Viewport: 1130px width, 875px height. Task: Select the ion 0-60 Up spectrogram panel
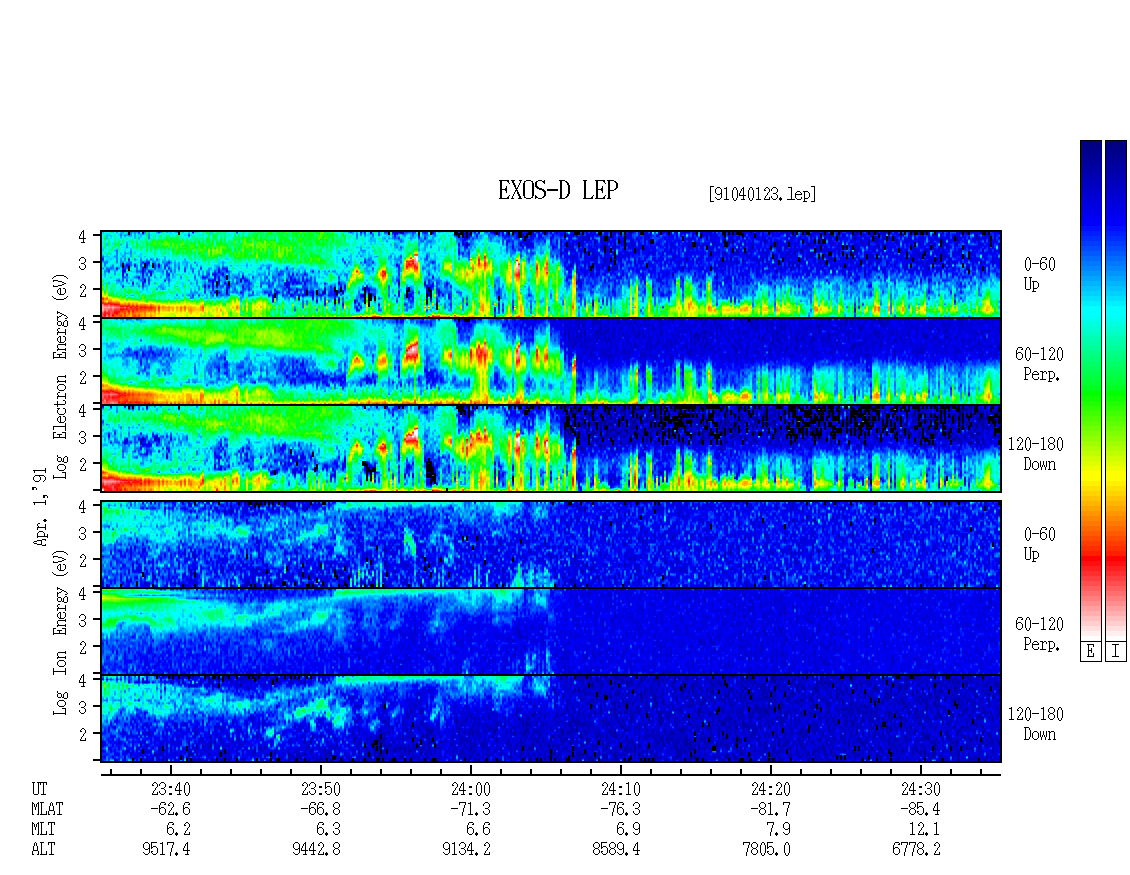click(551, 544)
